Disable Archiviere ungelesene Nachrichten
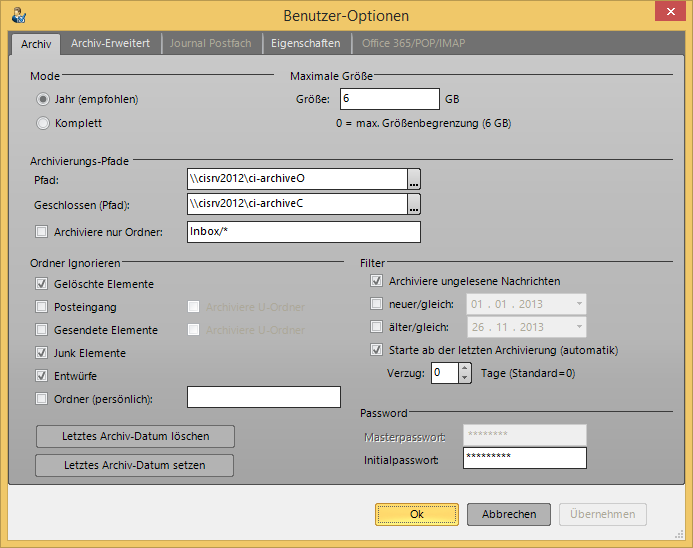Viewport: 693px width, 548px height. (x=377, y=281)
